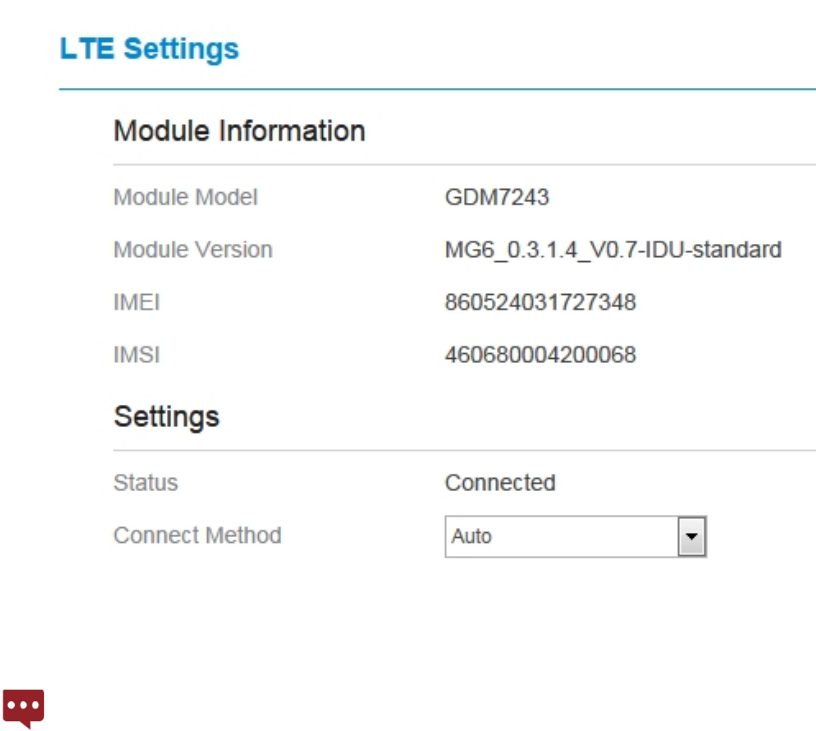Click the Status label
Screen dimensions: 816x731
tap(146, 483)
